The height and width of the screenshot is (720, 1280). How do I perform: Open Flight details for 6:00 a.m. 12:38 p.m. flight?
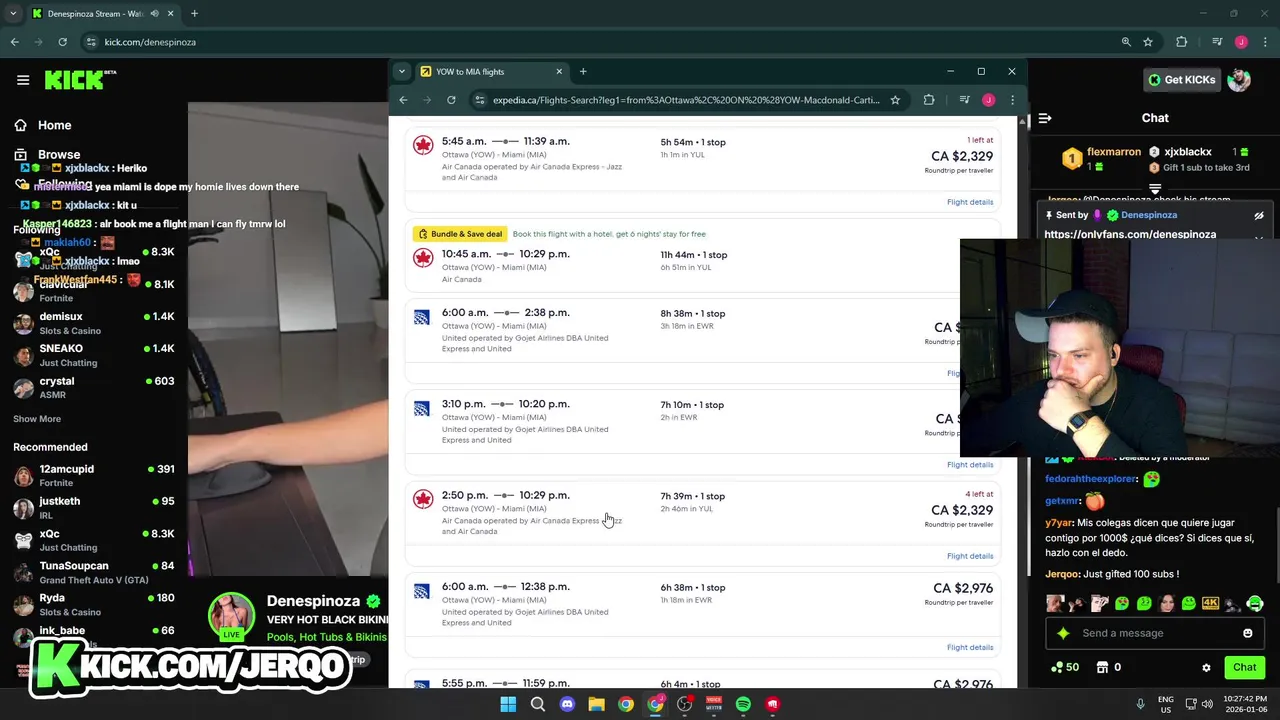coord(970,647)
